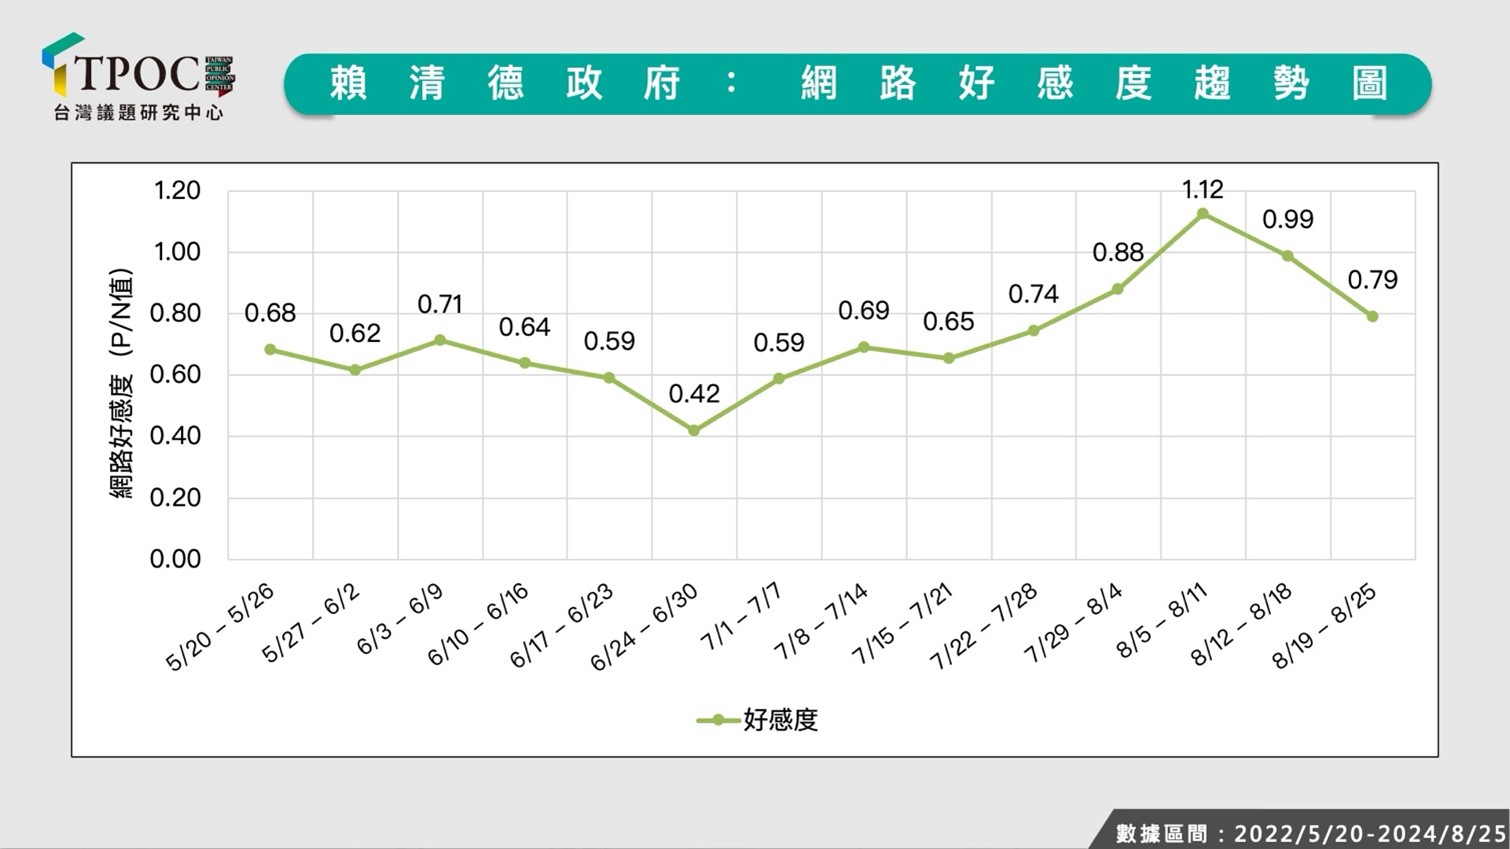Click the chart title banner 賴清德政府：網路好感度趨勢圖
The height and width of the screenshot is (849, 1510).
(858, 84)
